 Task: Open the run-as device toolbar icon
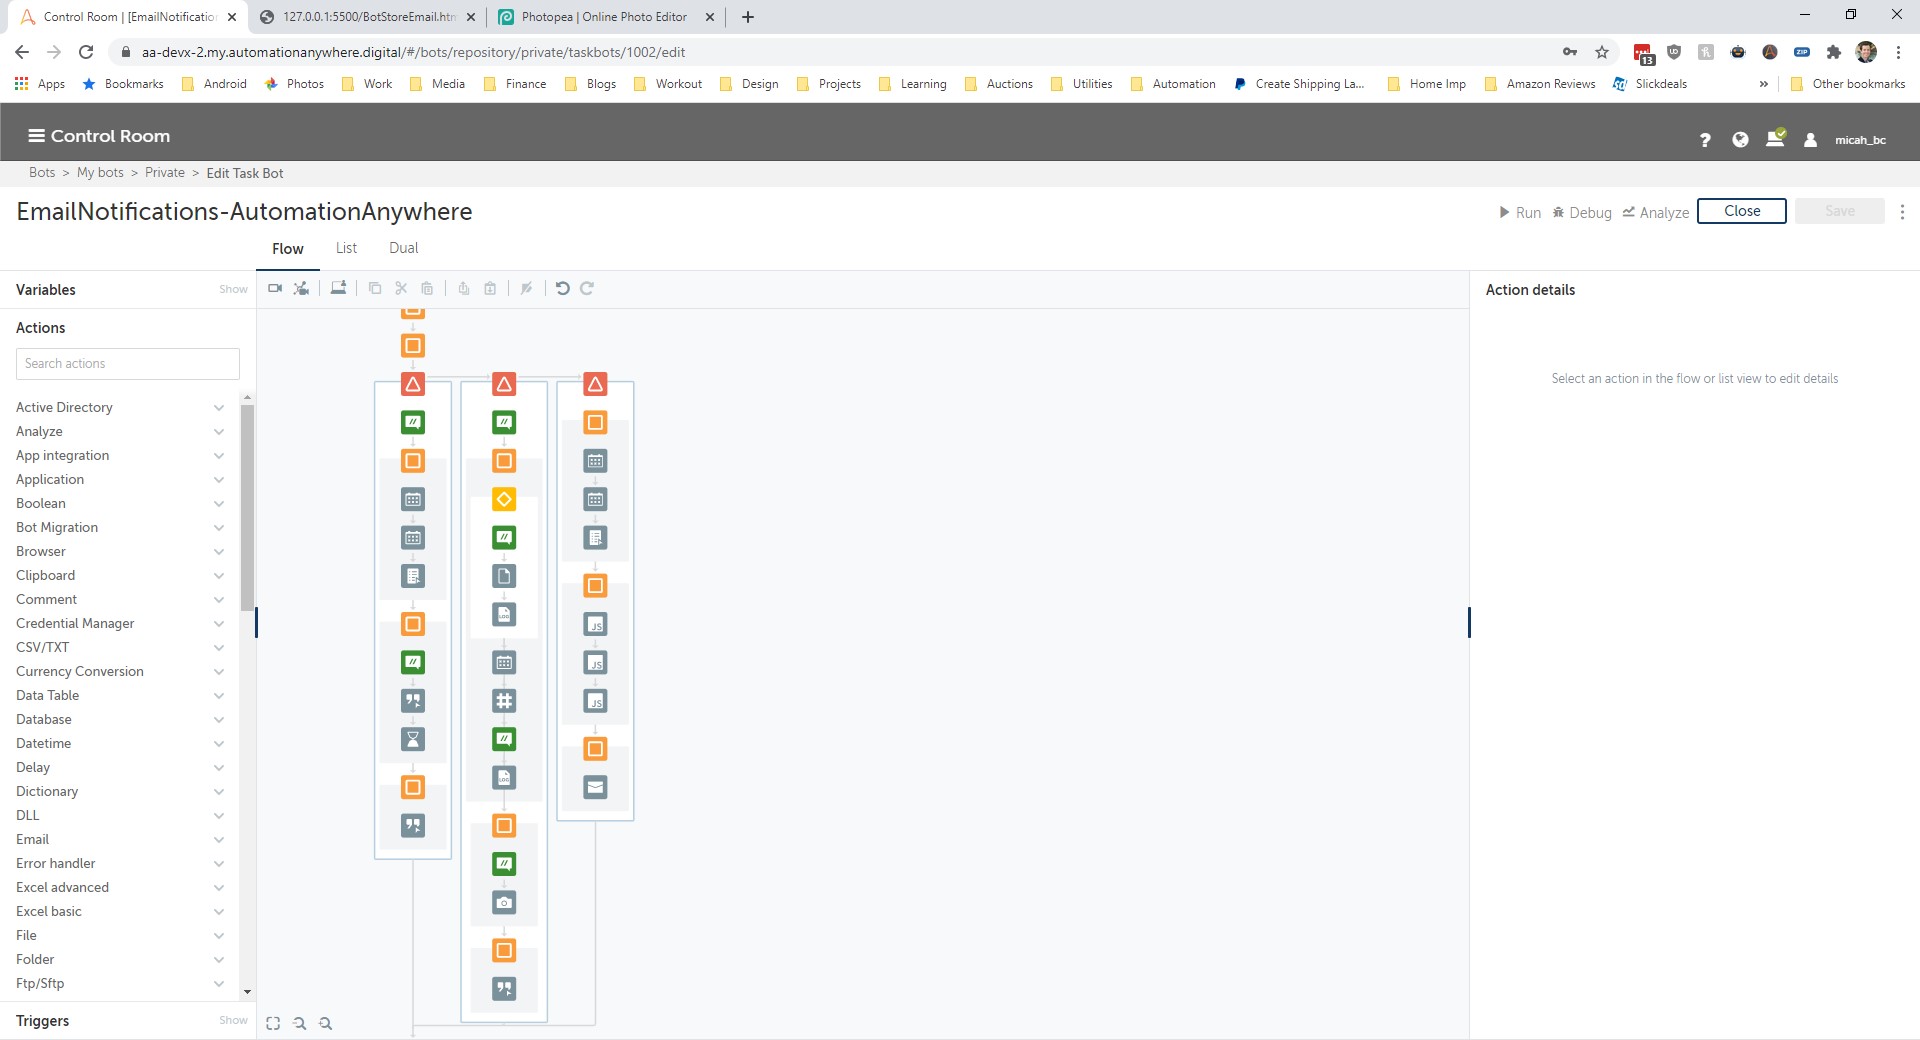point(339,288)
